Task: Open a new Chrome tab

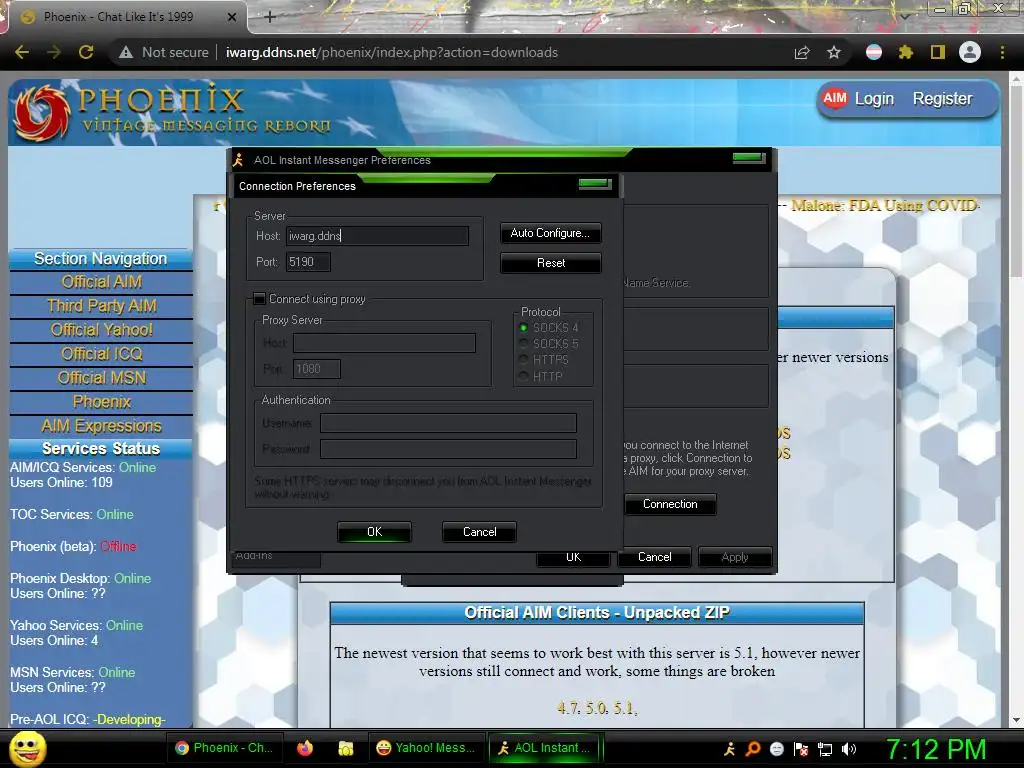Action: click(x=270, y=17)
